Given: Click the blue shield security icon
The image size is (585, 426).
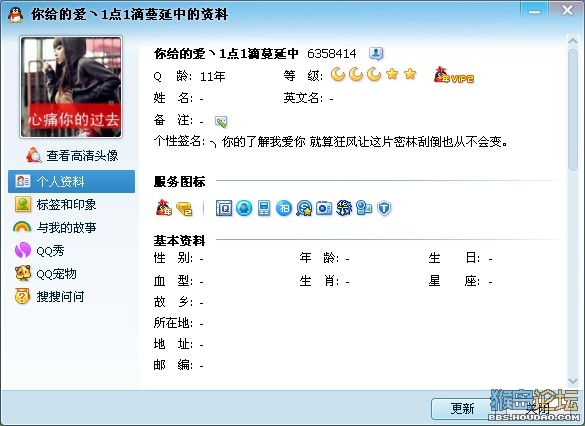Looking at the screenshot, I should 384,208.
